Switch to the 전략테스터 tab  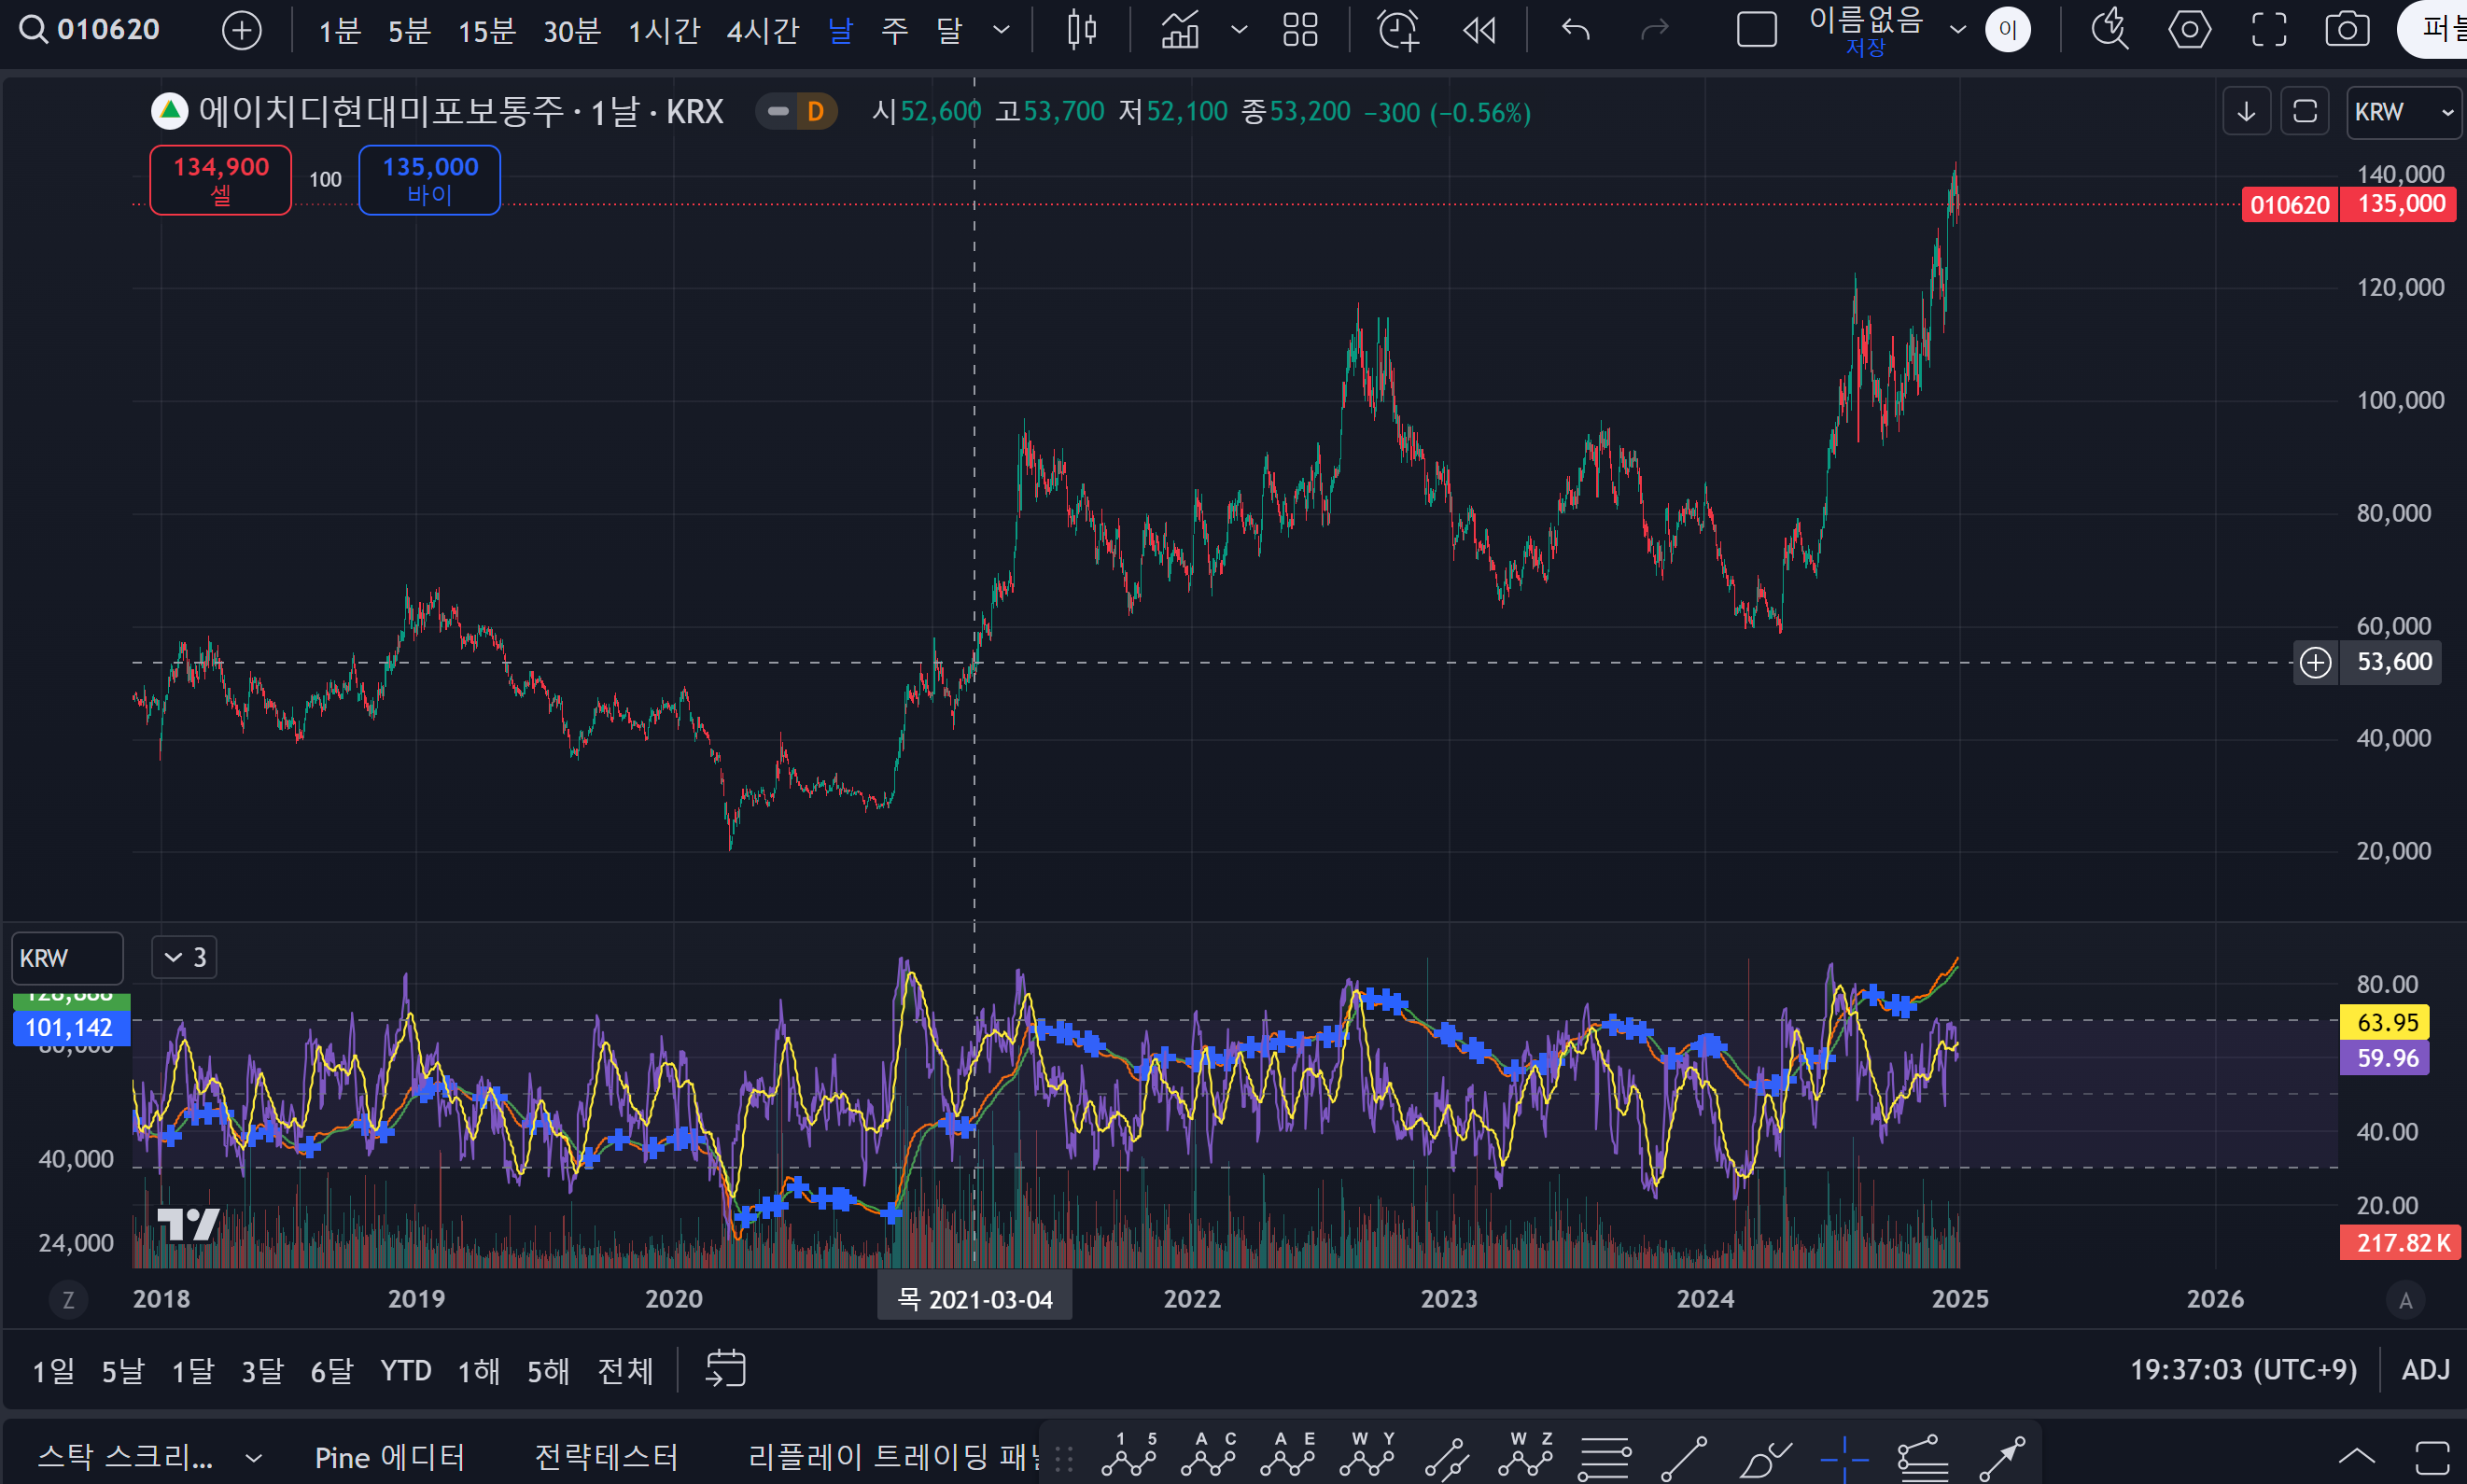tap(606, 1457)
